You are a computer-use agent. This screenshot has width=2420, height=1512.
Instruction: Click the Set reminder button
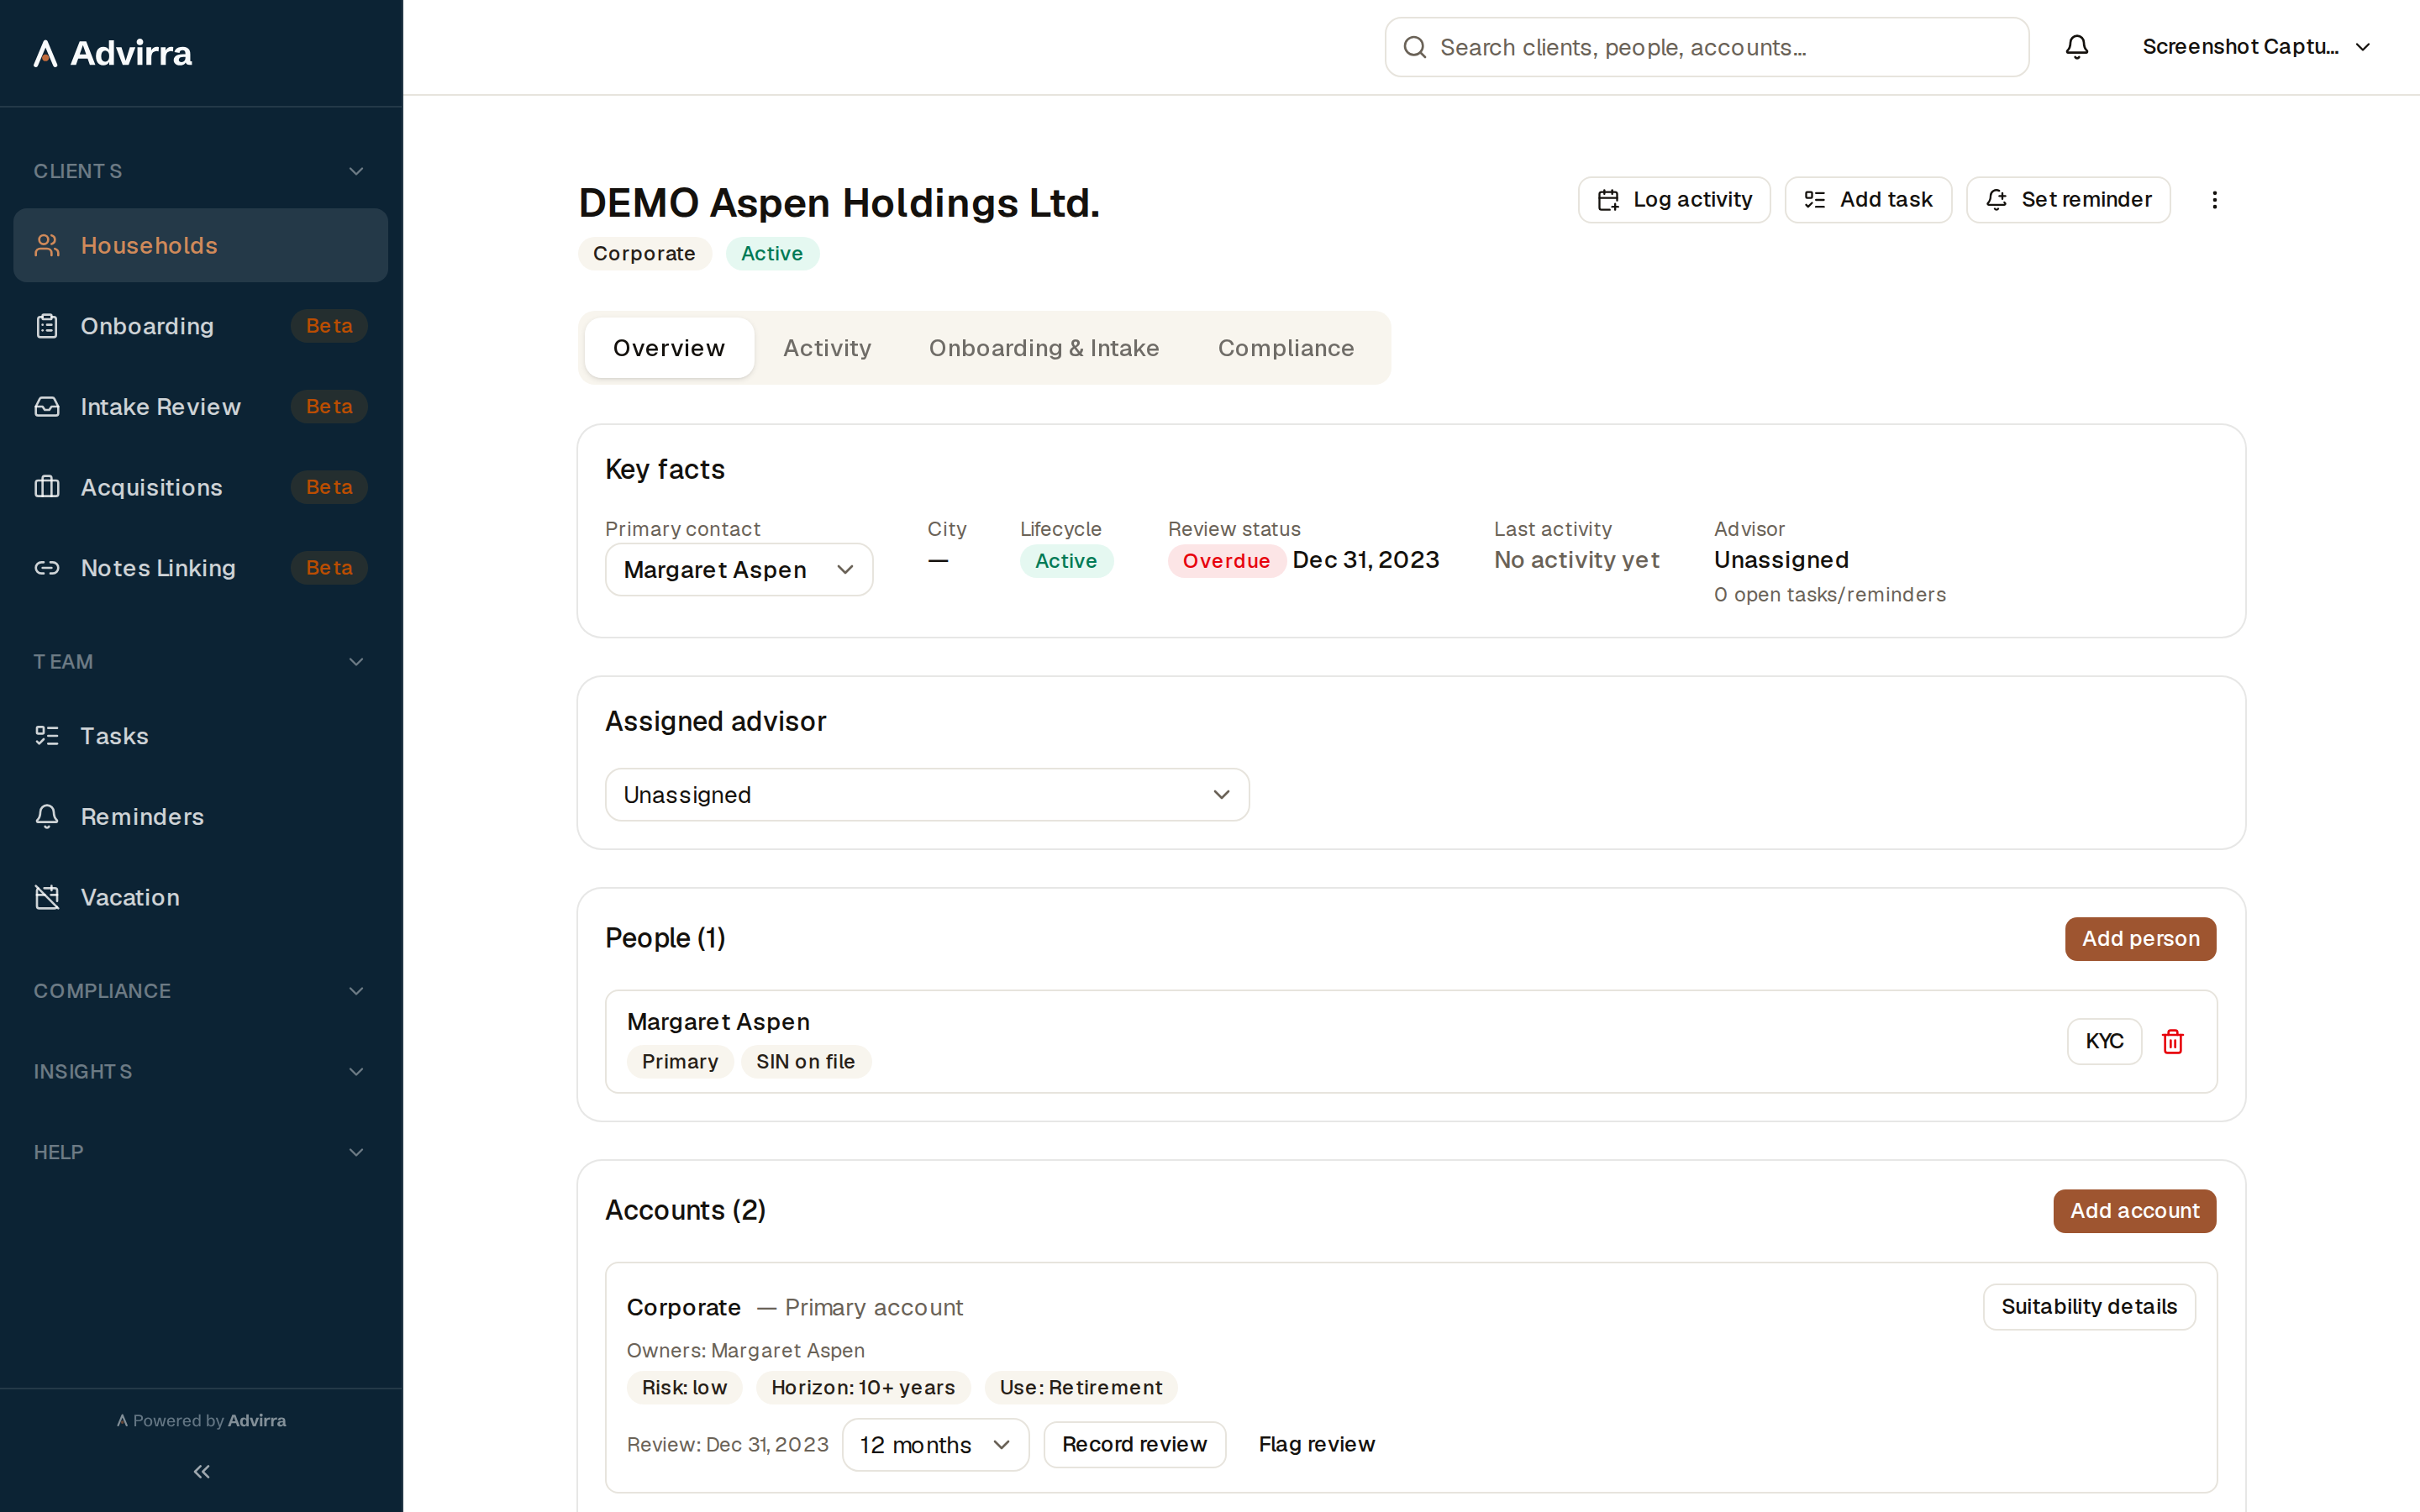[x=2068, y=200]
